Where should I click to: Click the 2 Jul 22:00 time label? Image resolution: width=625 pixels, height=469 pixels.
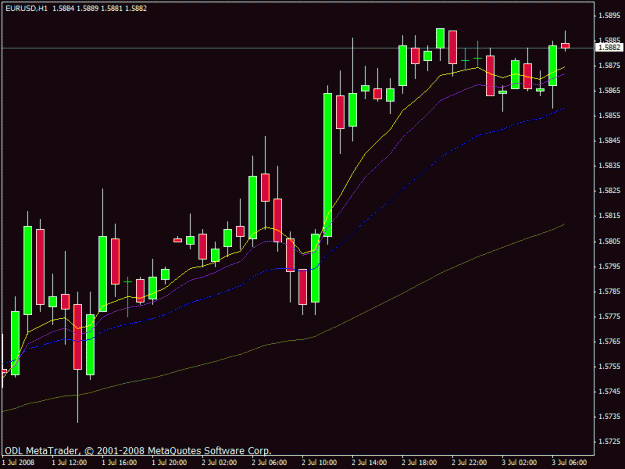pos(470,463)
